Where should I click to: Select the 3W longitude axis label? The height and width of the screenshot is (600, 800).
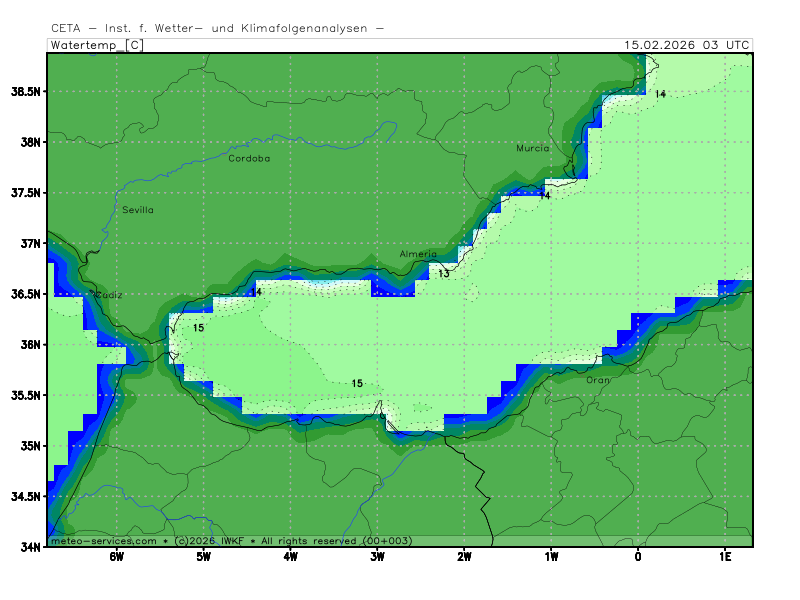click(377, 557)
